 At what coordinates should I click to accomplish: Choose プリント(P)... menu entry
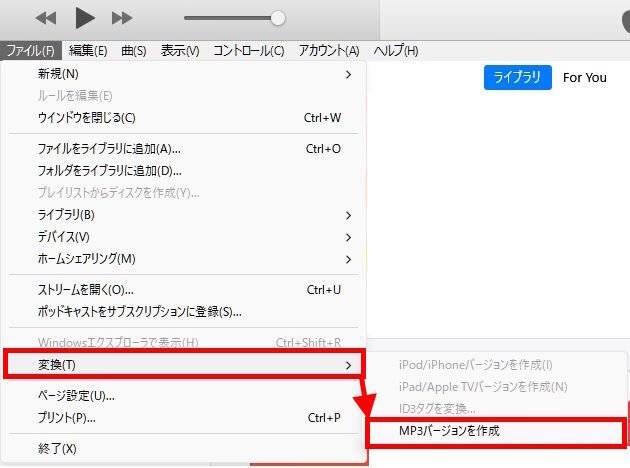tap(184, 418)
